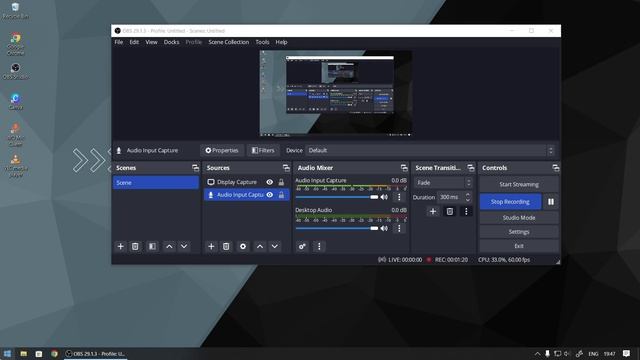Open transition properties three-dot menu
The width and height of the screenshot is (640, 360).
466,211
